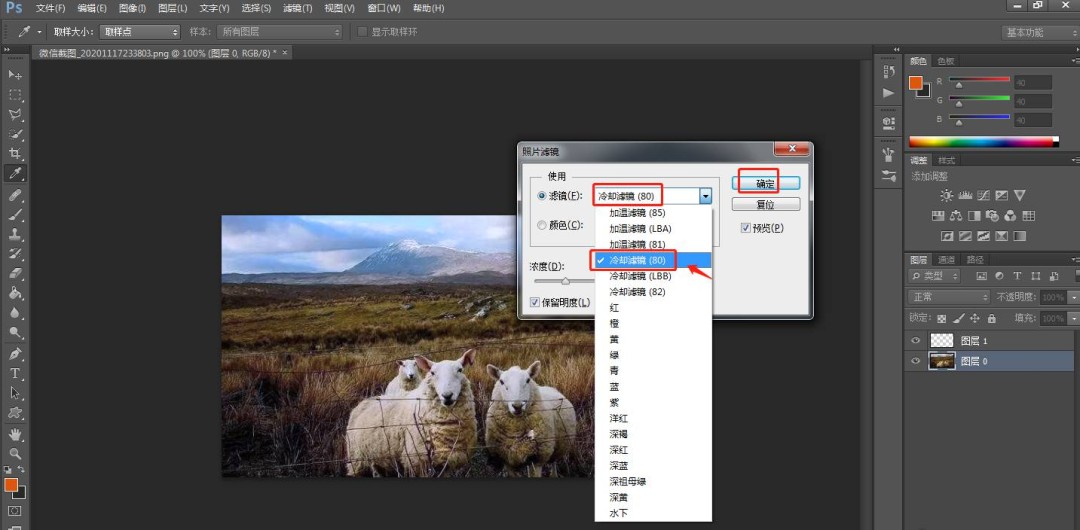Pick 加温滤镜 (85) in the dropdown list
Viewport: 1080px width, 530px height.
637,213
